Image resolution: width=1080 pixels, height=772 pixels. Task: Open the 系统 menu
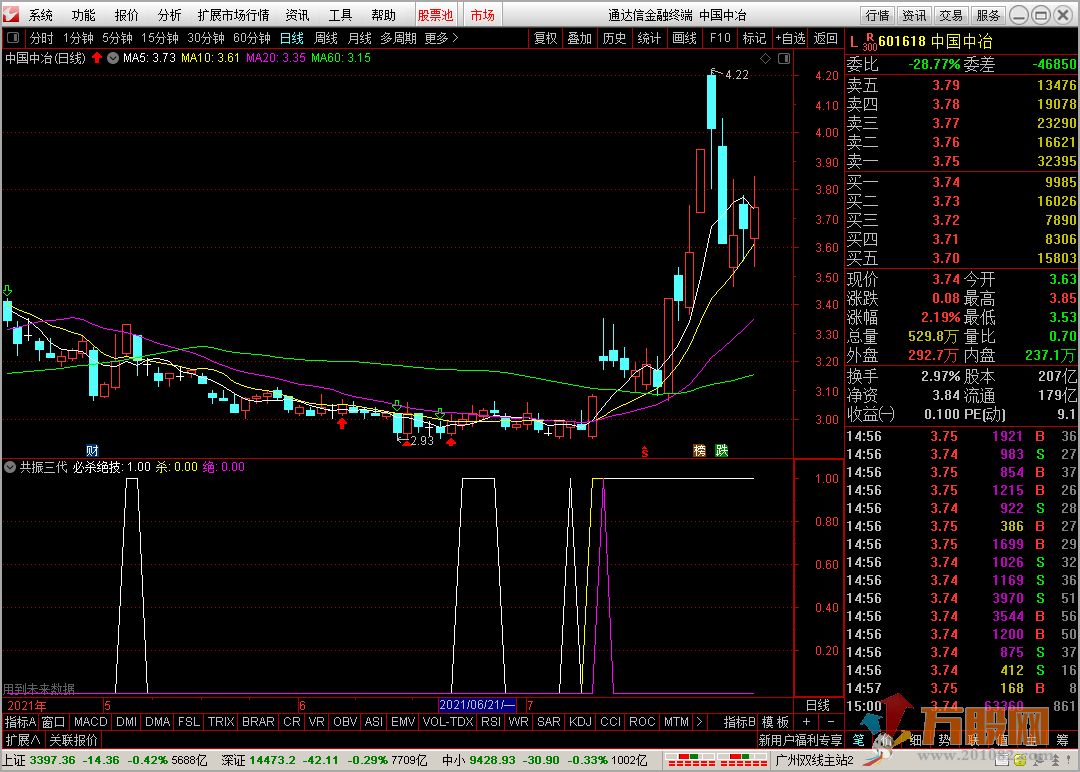point(41,15)
